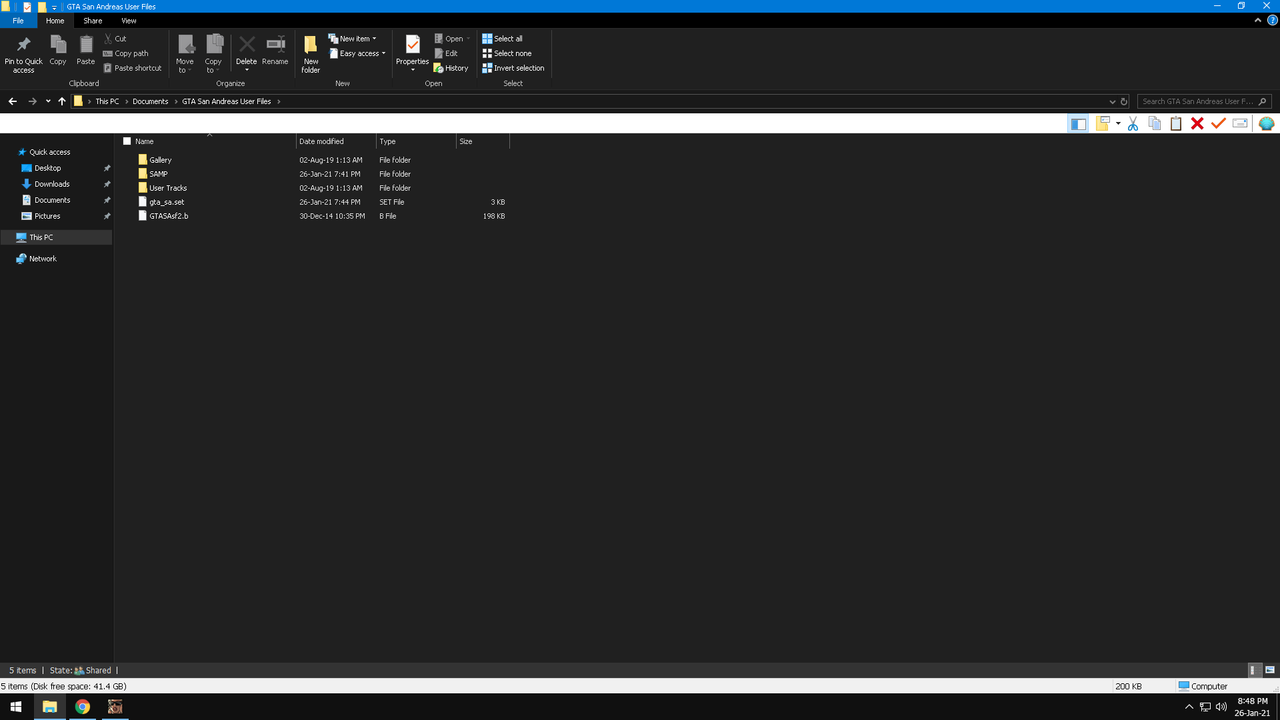This screenshot has height=720, width=1280.
Task: Click Paste shortcut in the ribbon
Action: [x=132, y=68]
